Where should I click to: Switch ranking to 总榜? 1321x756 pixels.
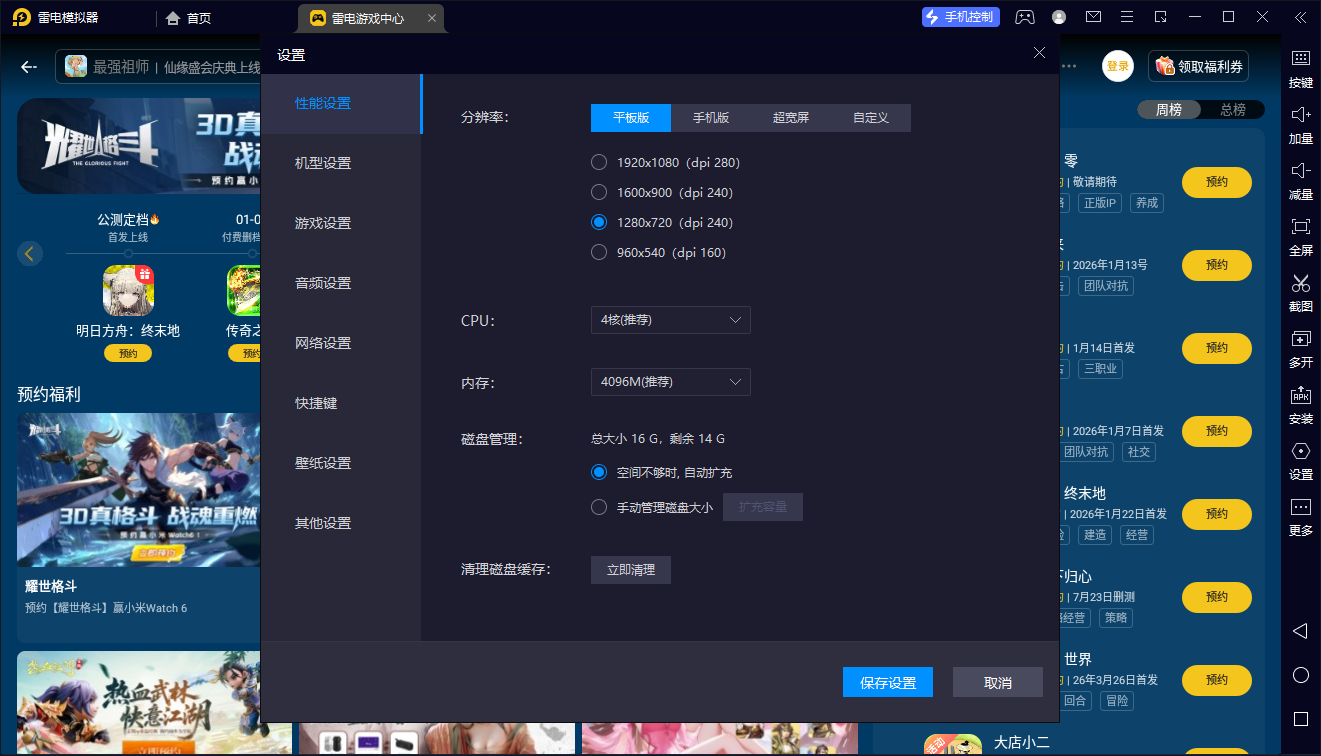[x=1233, y=110]
